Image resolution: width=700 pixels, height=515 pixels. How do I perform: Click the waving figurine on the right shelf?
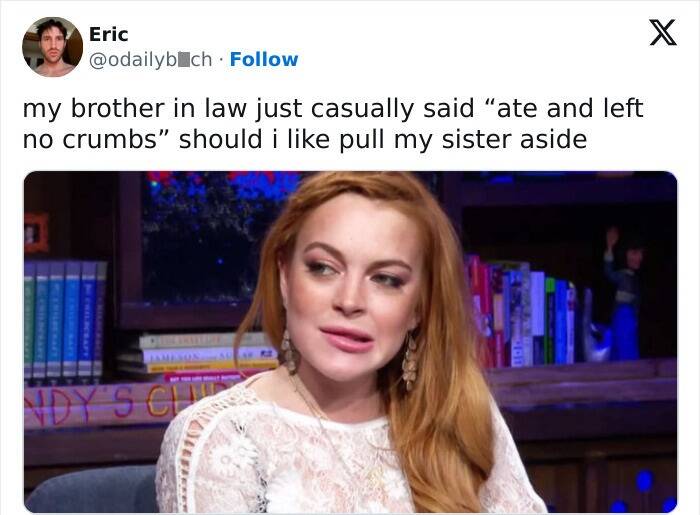pos(623,295)
